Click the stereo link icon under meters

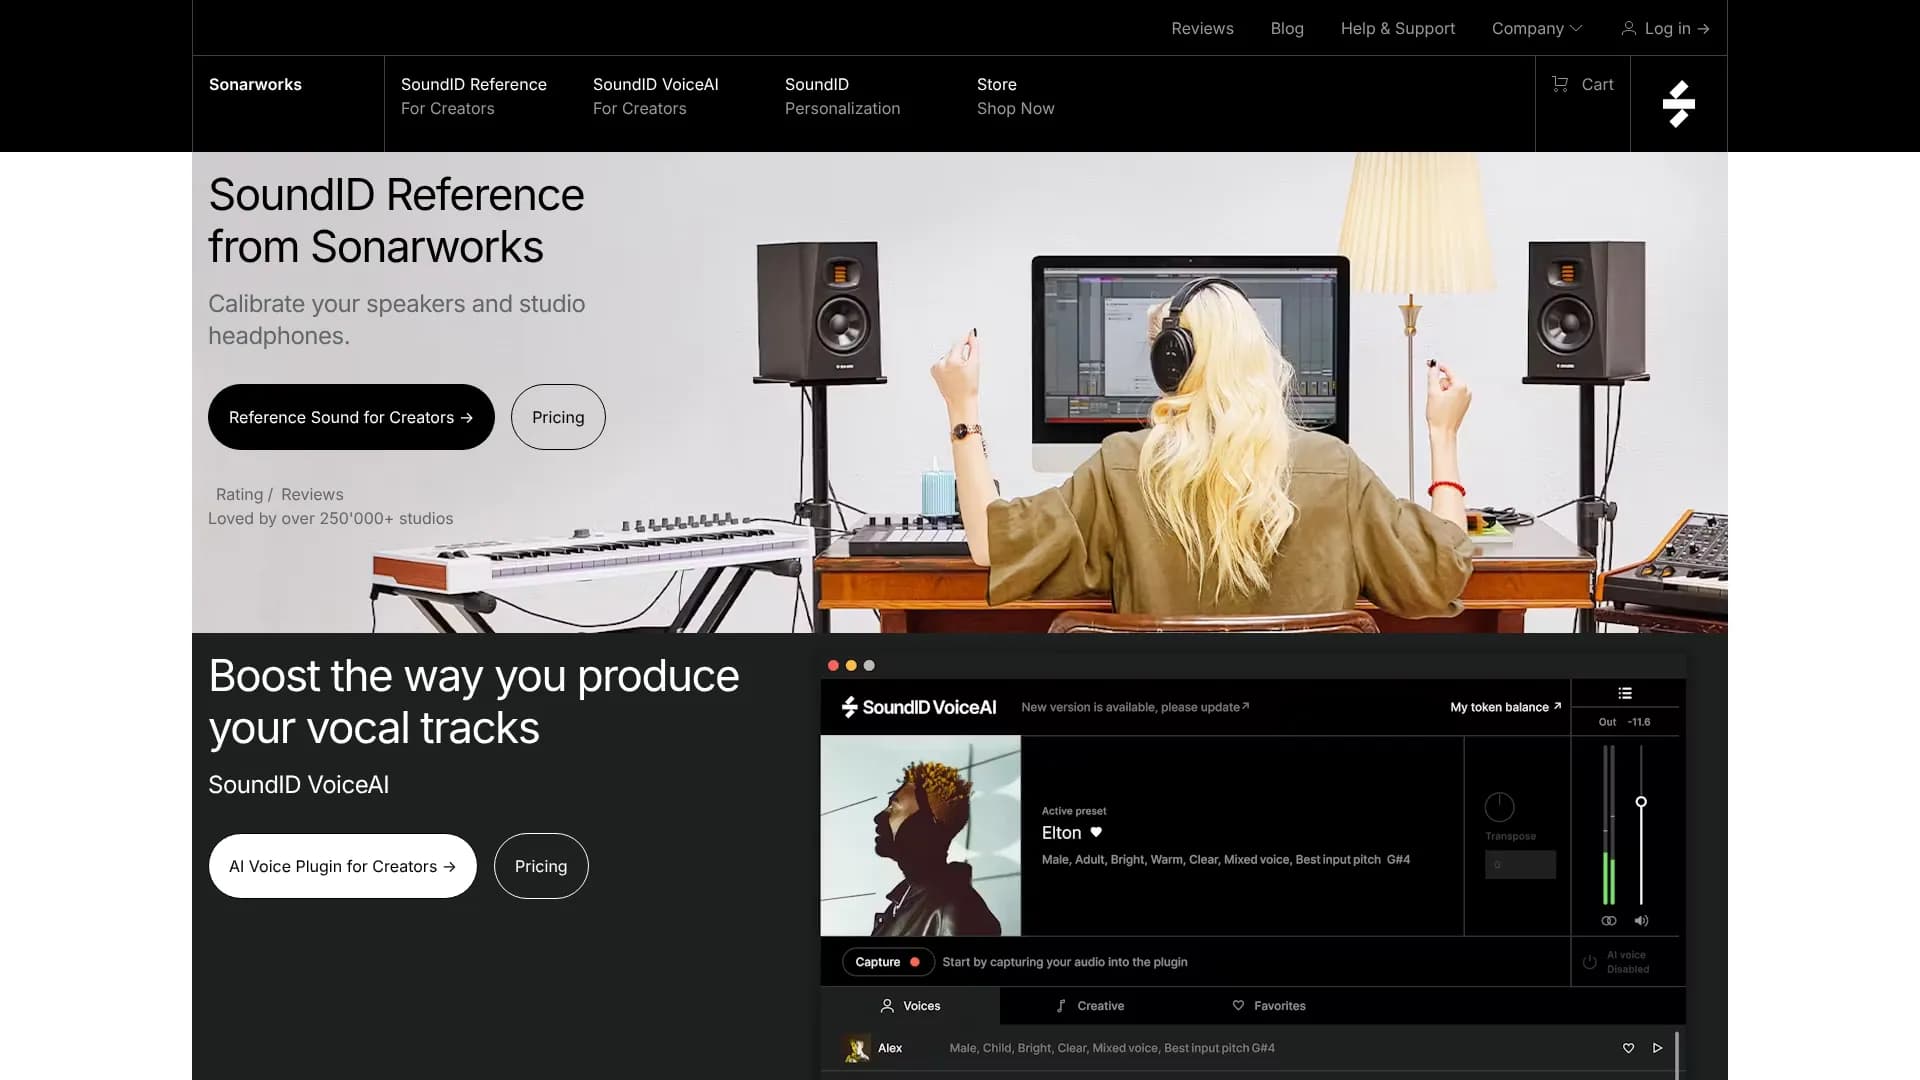pos(1608,920)
